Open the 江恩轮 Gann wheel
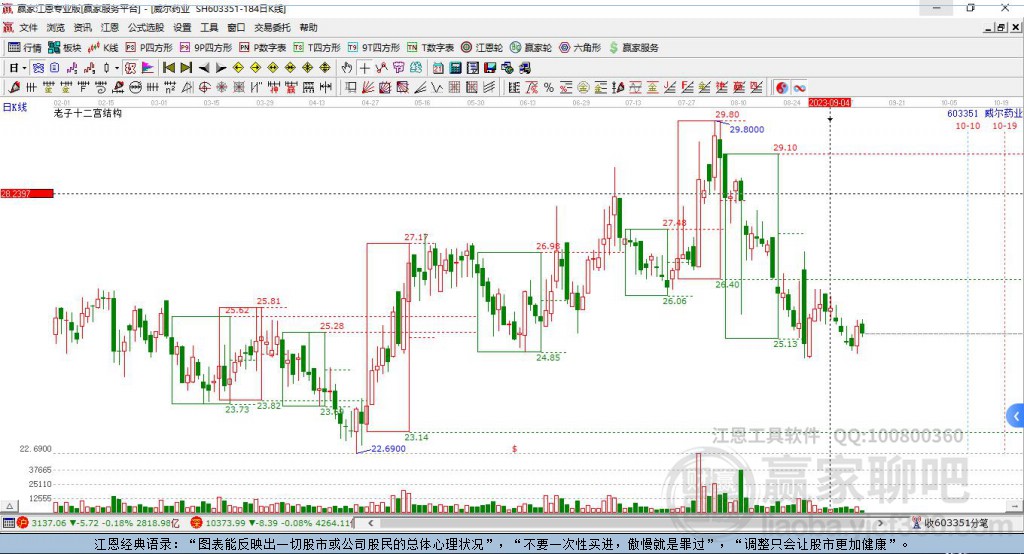1024x554 pixels. [482, 48]
